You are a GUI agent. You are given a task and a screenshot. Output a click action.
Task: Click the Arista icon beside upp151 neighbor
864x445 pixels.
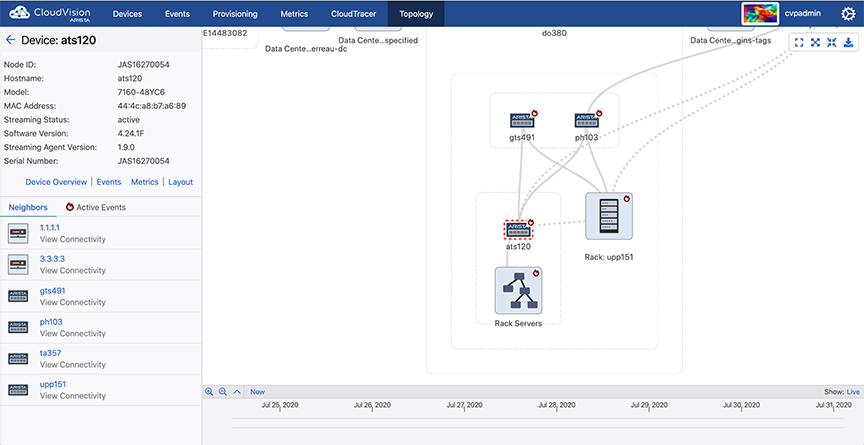coord(18,390)
